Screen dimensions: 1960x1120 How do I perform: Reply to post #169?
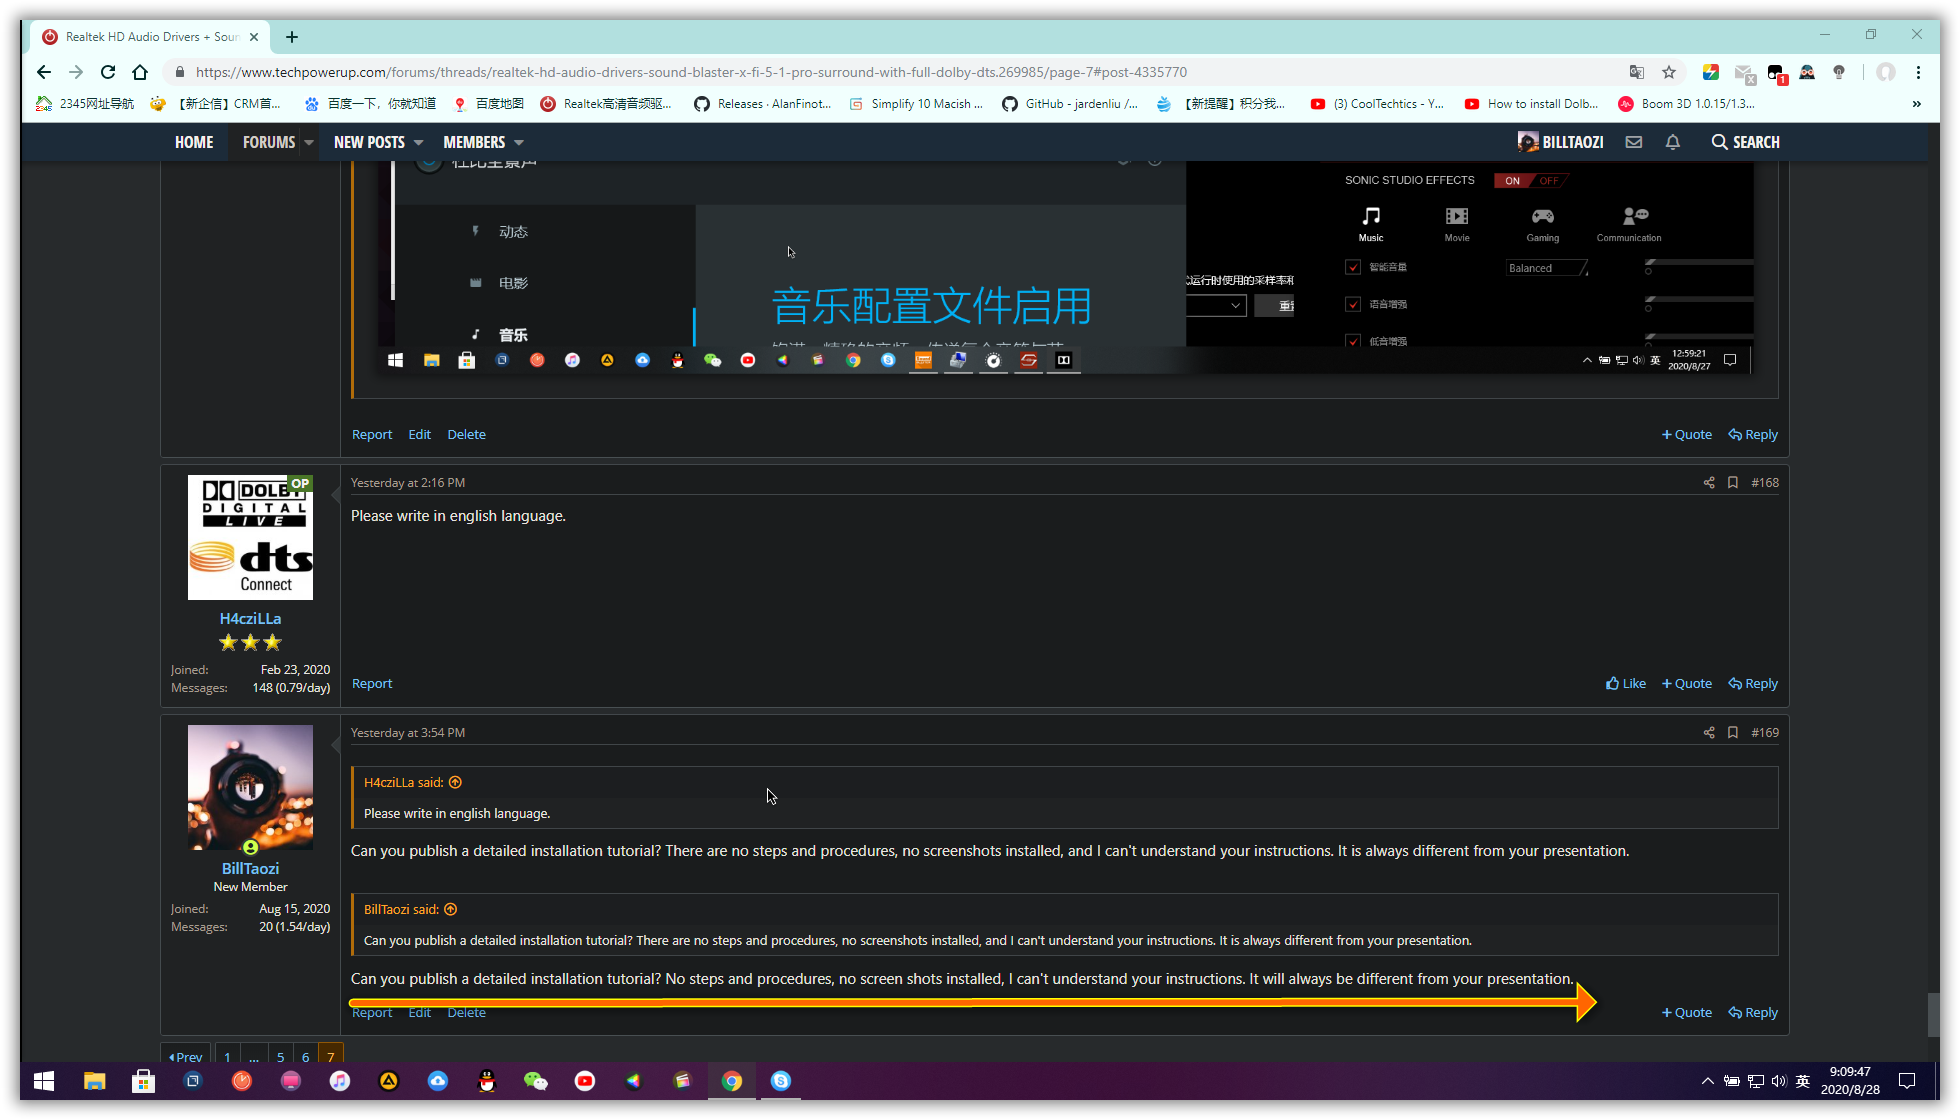point(1753,1013)
